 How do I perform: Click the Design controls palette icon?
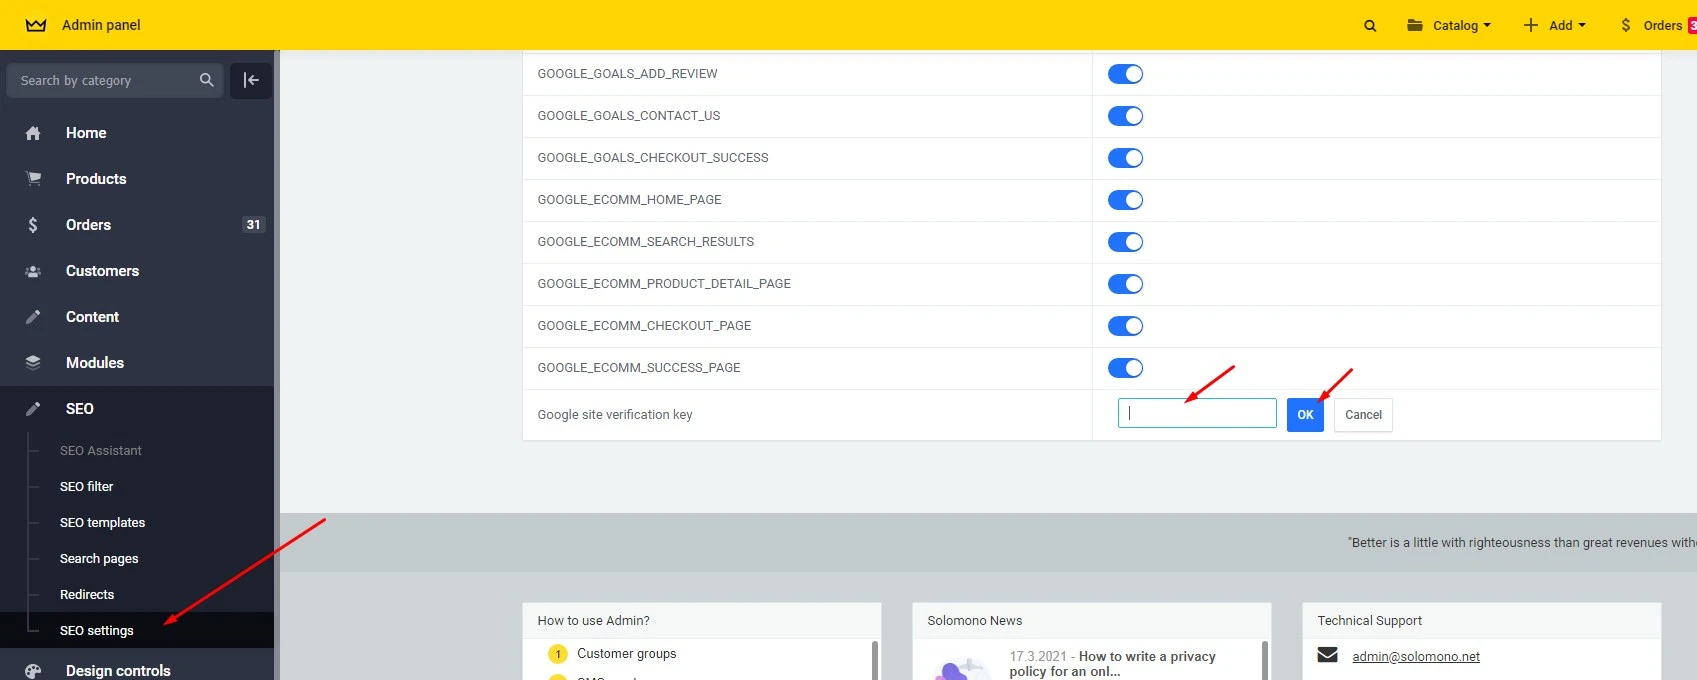coord(33,671)
